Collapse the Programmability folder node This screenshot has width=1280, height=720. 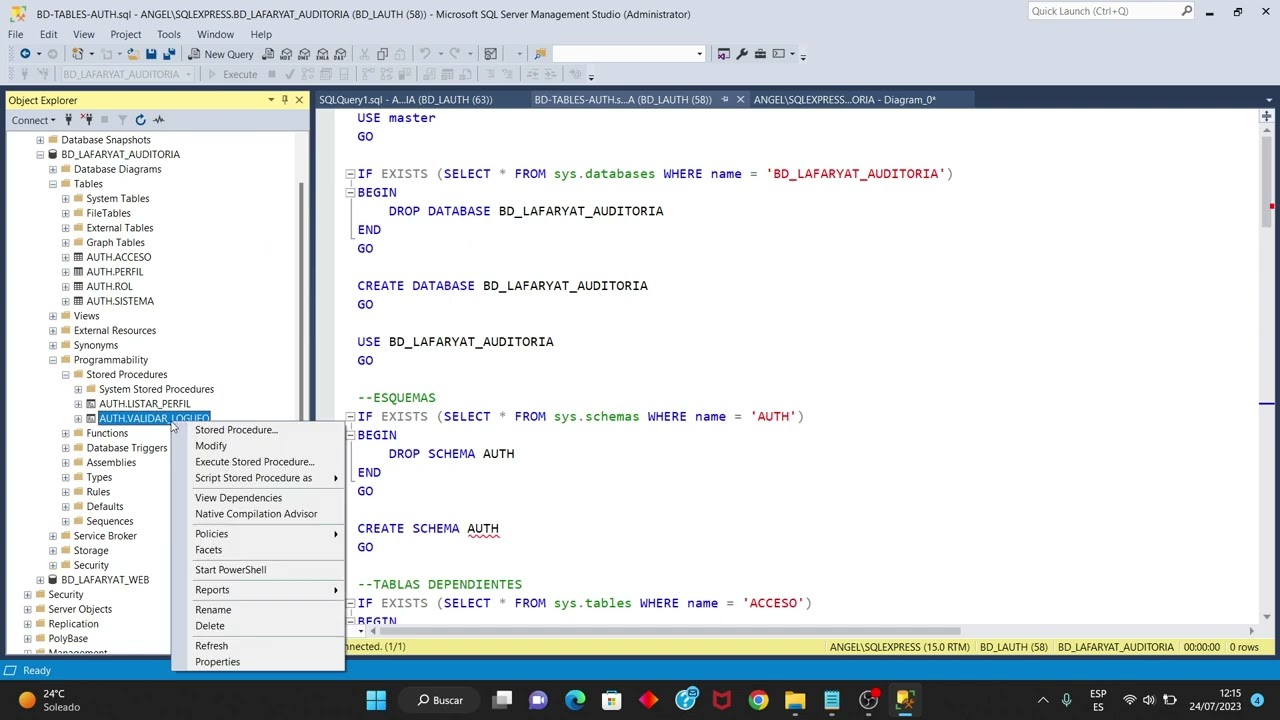click(53, 360)
